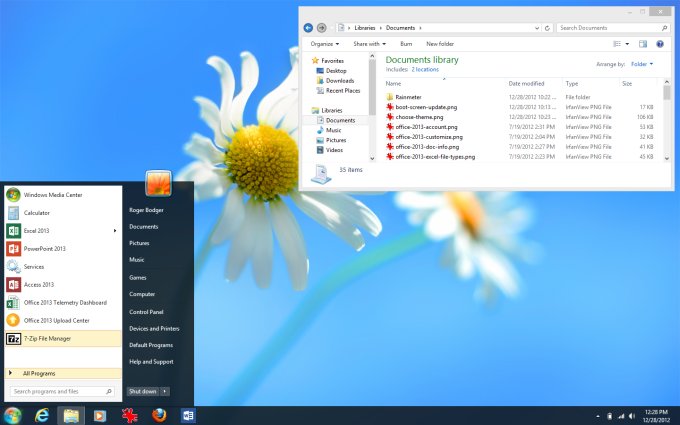Click the Search Documents field
The height and width of the screenshot is (425, 680).
pos(613,28)
